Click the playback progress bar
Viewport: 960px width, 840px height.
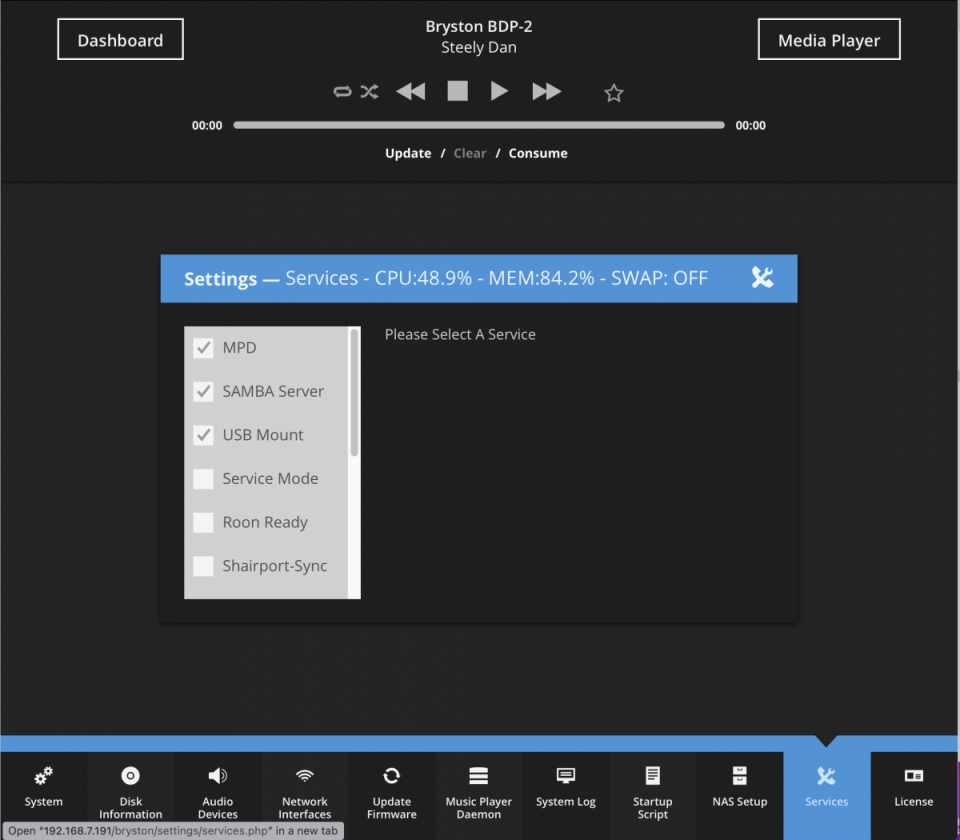[x=479, y=125]
